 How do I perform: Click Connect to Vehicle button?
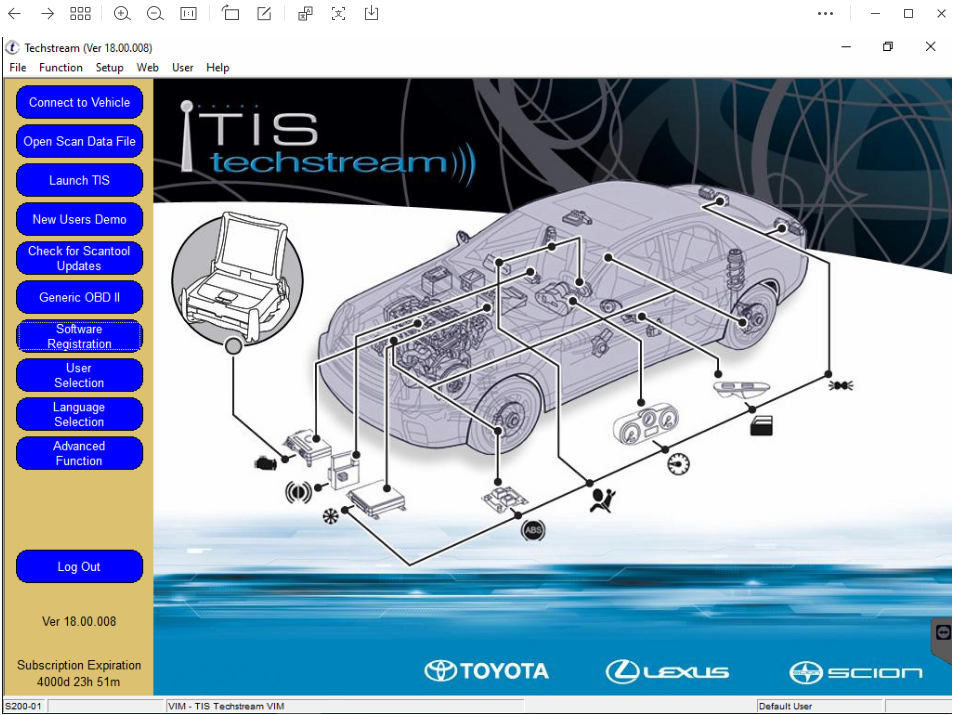(79, 102)
